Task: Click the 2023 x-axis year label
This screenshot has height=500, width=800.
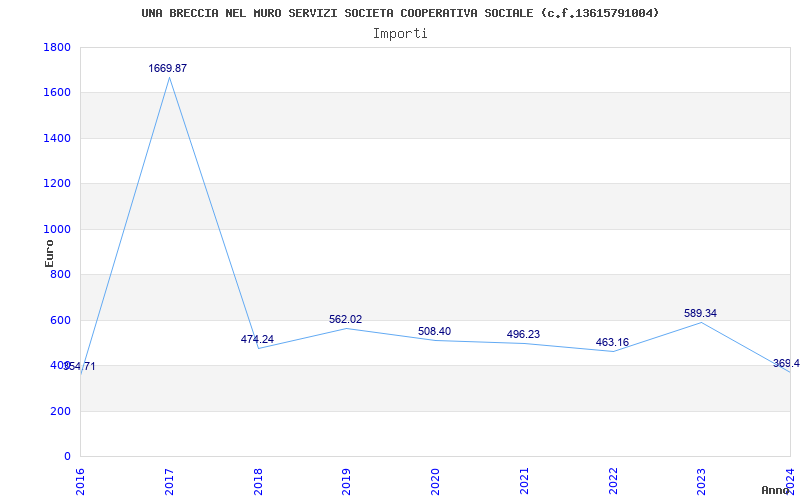Action: [702, 482]
